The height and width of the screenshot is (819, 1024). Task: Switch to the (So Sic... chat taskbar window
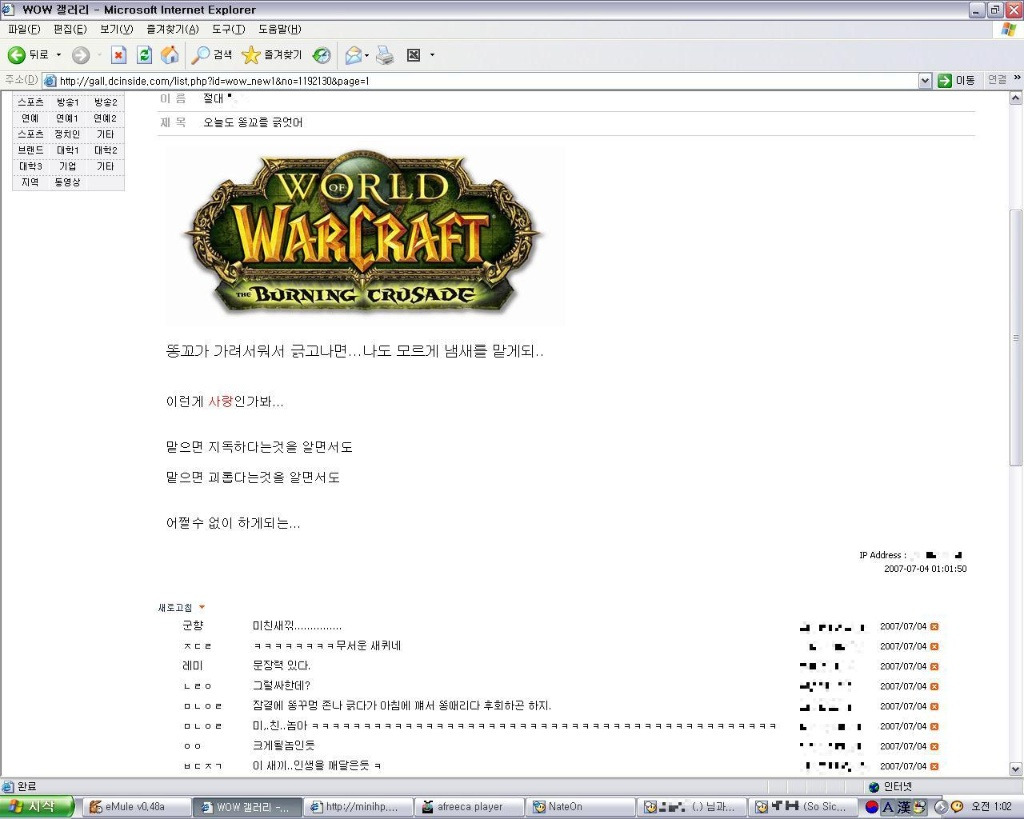[803, 807]
